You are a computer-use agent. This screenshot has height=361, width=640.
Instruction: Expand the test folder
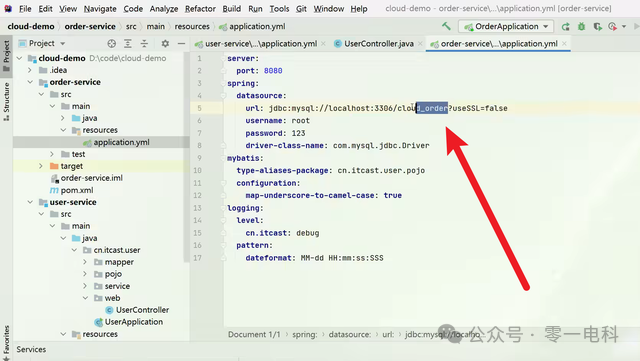[52, 154]
